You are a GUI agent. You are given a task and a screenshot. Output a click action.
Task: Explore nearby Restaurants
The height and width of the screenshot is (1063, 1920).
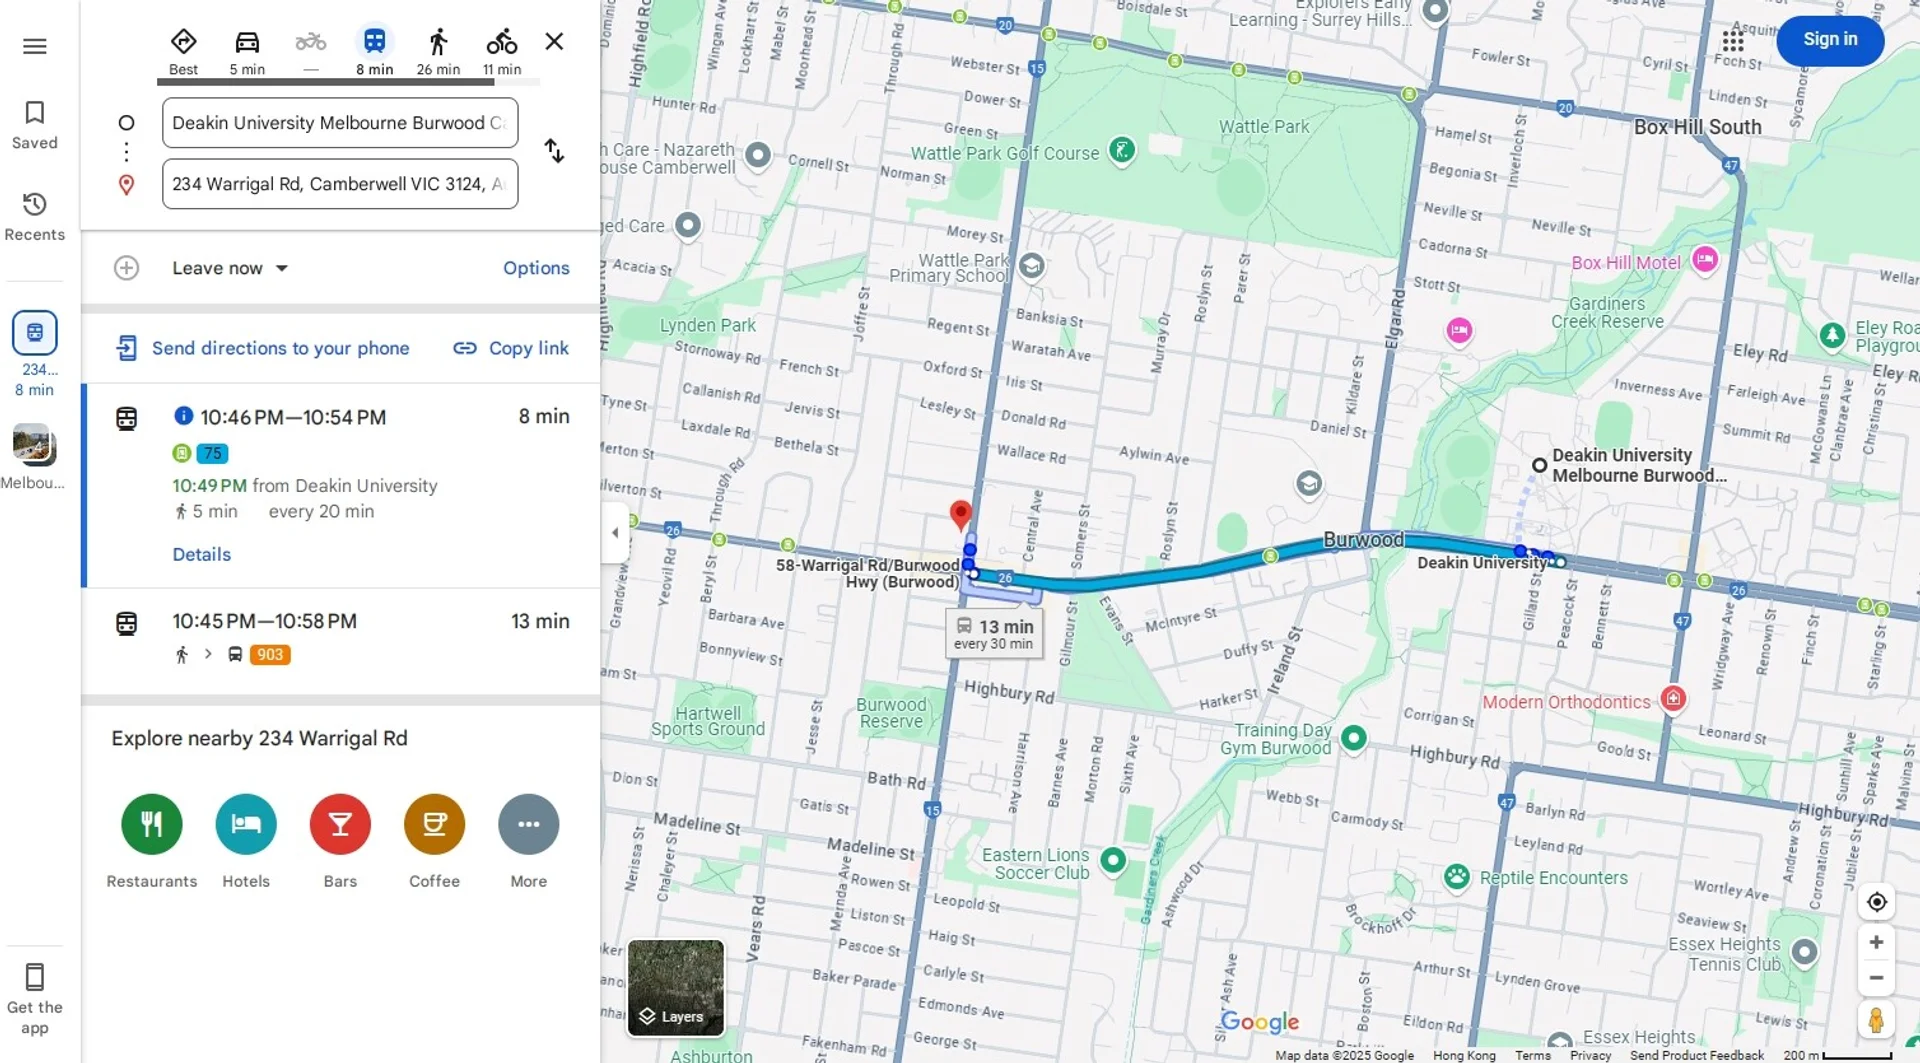point(152,840)
